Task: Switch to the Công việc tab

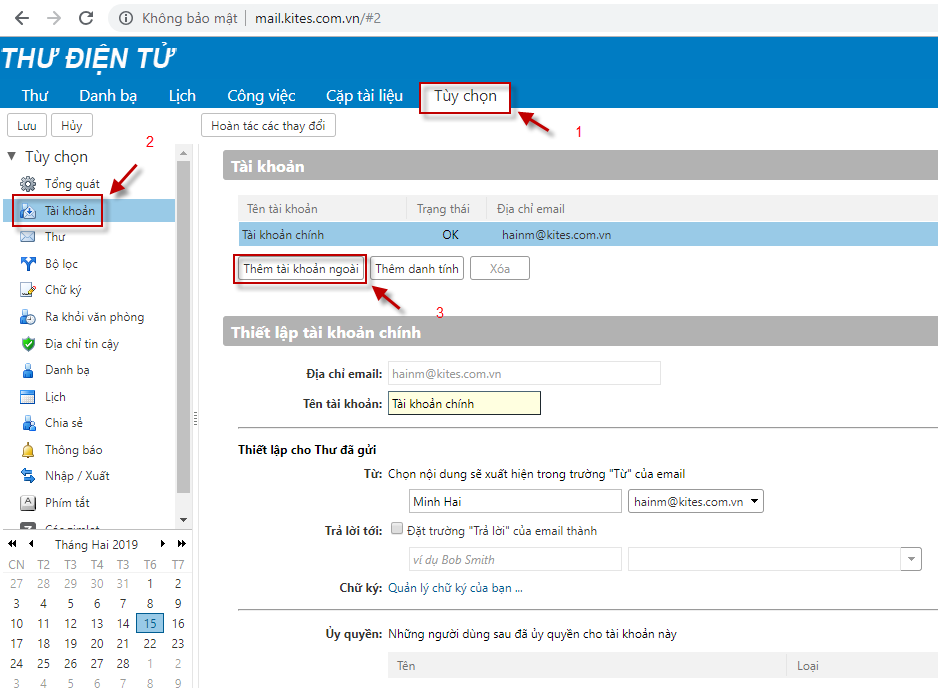Action: pyautogui.click(x=260, y=95)
